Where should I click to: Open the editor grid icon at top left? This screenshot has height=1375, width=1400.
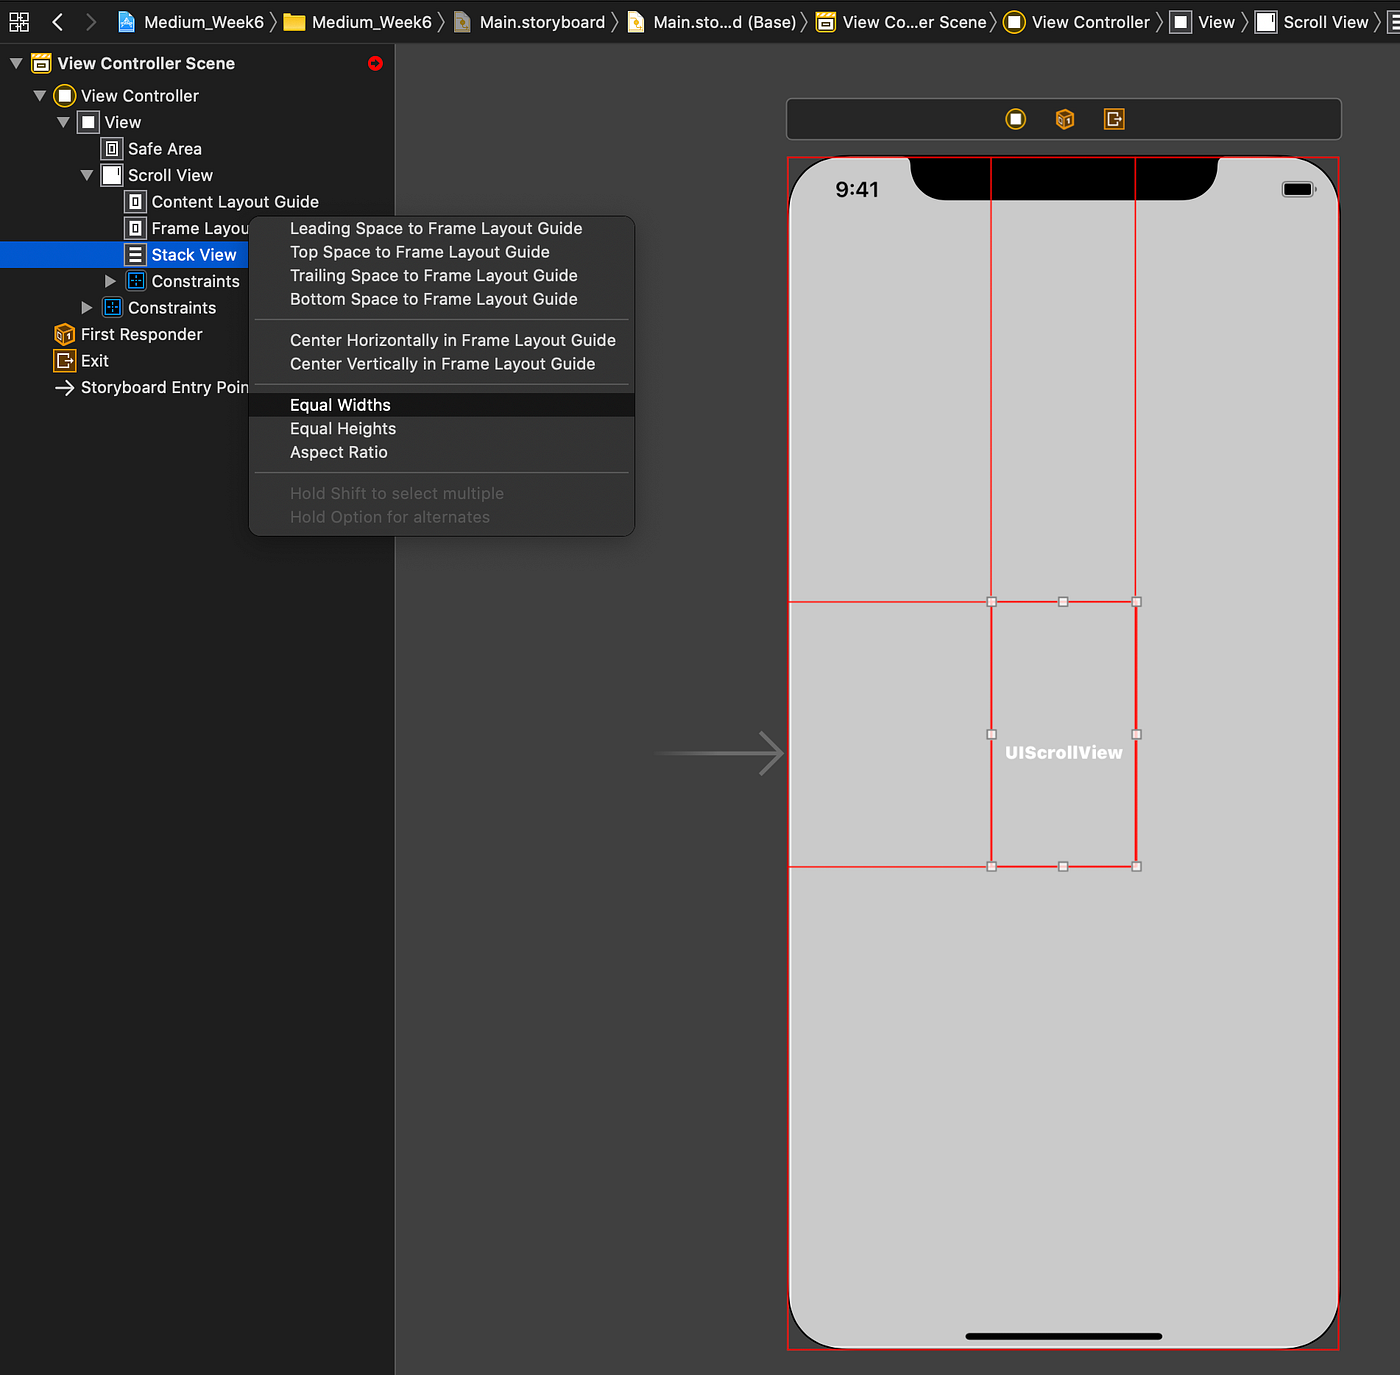pyautogui.click(x=18, y=21)
